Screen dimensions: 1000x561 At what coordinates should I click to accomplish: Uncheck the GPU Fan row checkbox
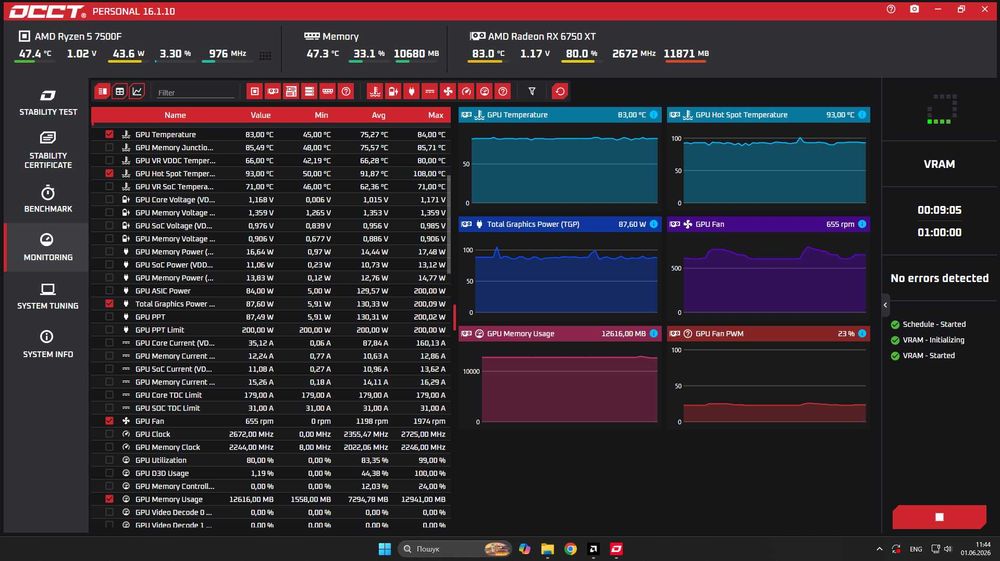pyautogui.click(x=109, y=421)
